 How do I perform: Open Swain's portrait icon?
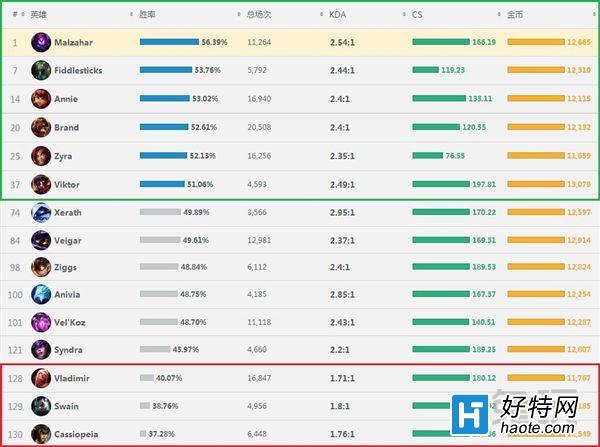[x=41, y=406]
